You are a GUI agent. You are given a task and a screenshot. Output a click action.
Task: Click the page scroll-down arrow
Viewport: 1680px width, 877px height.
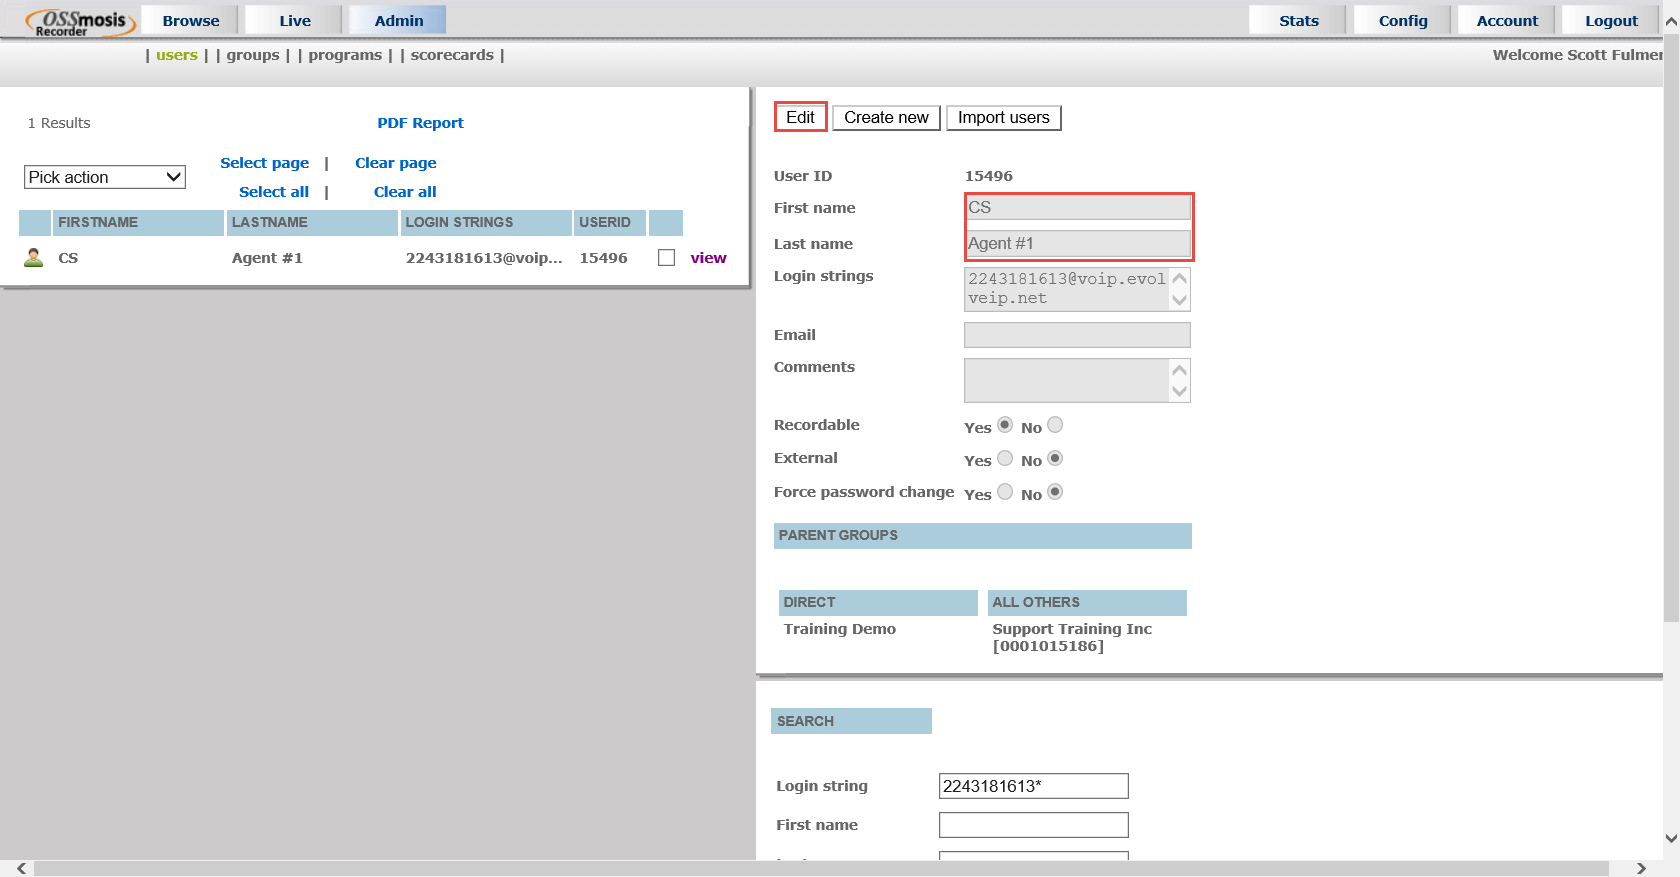(1670, 838)
